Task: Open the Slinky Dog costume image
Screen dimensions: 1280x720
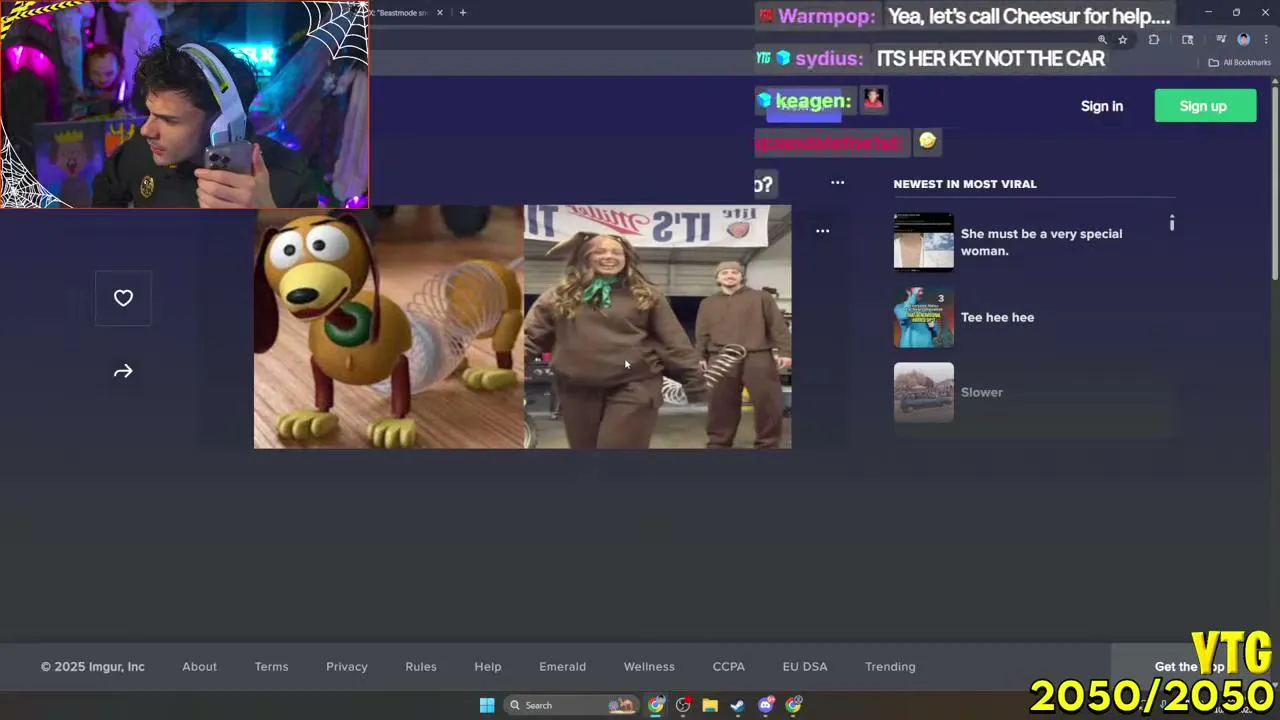Action: [522, 327]
